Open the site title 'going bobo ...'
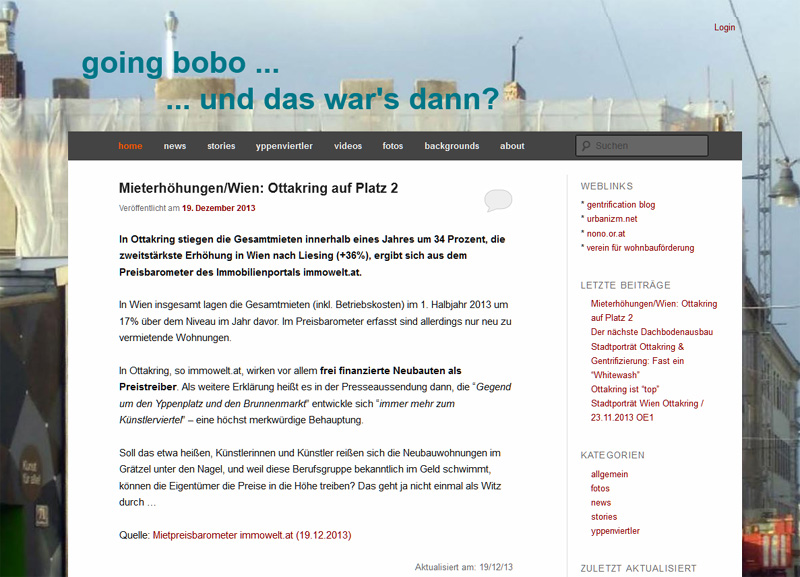This screenshot has height=577, width=800. (181, 63)
